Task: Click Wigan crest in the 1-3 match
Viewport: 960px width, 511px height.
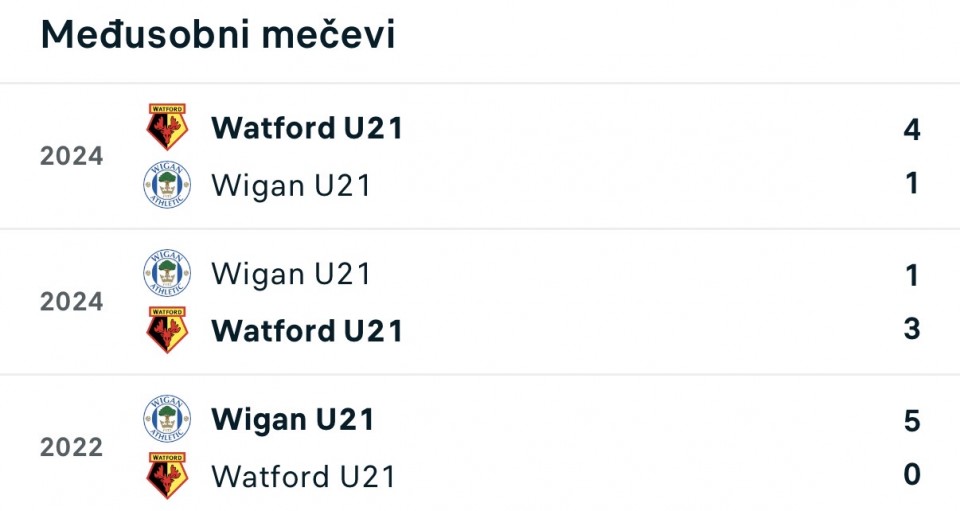Action: [167, 273]
